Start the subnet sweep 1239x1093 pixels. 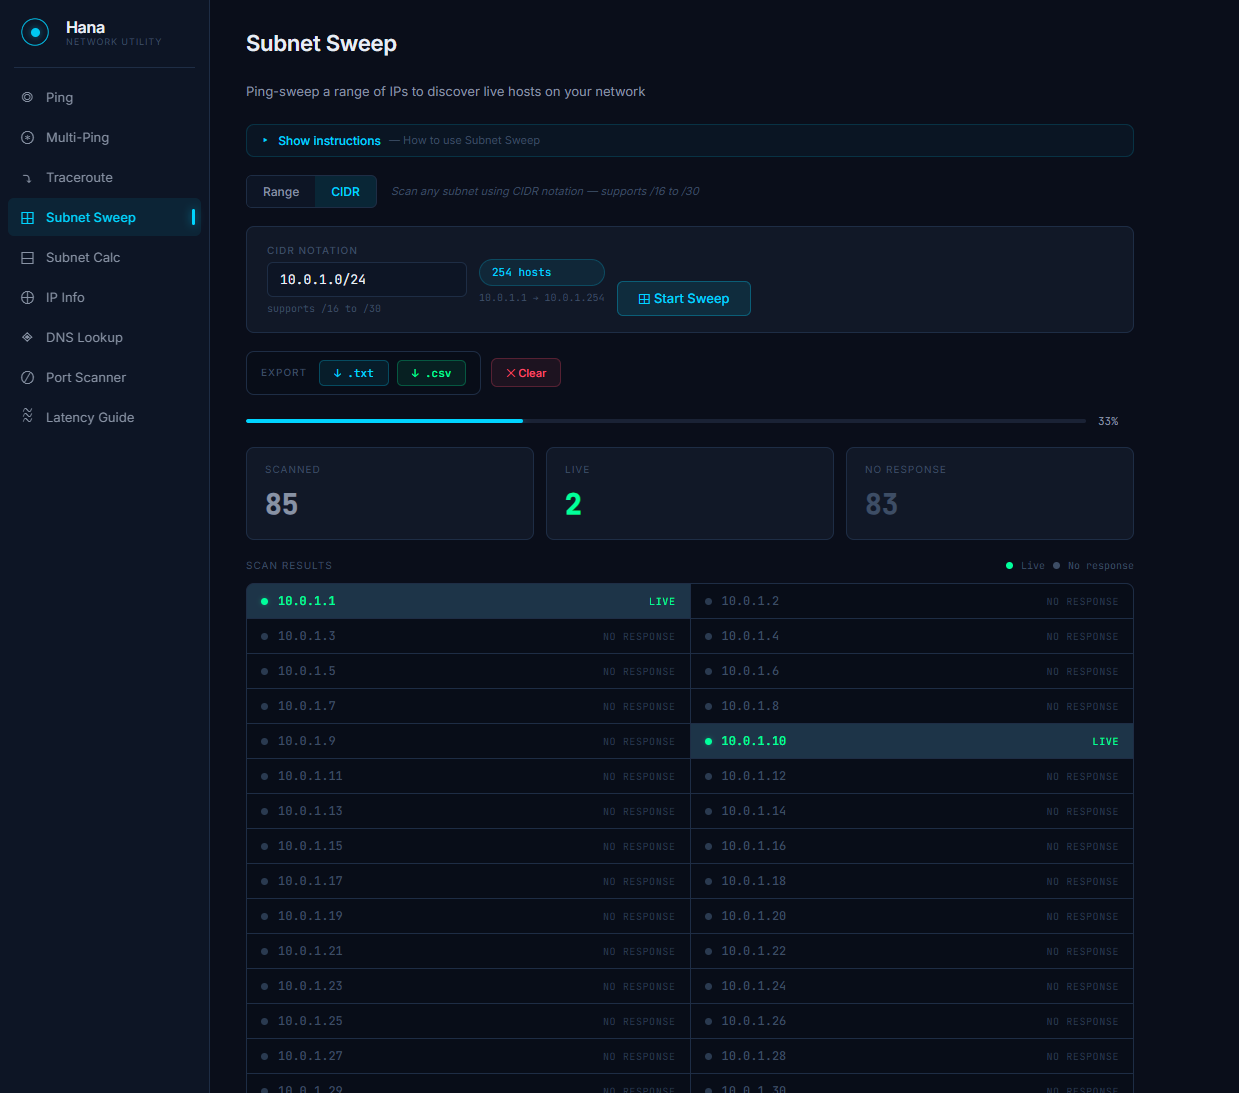click(x=684, y=298)
